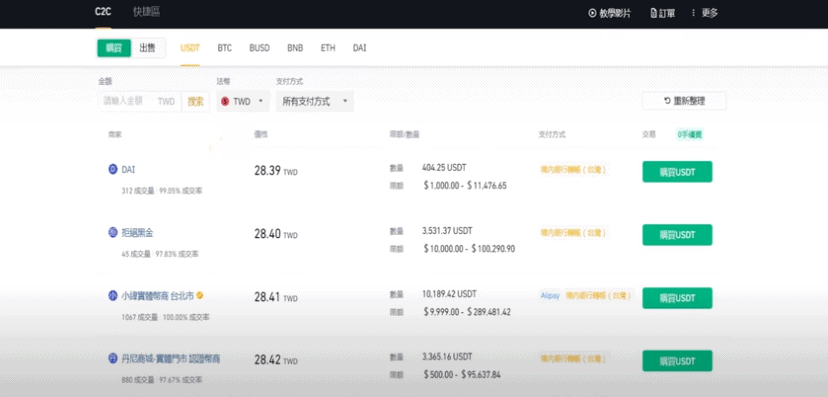This screenshot has height=397, width=828.
Task: Click the 3,365.16 USDT quantity
Action: [x=447, y=356]
